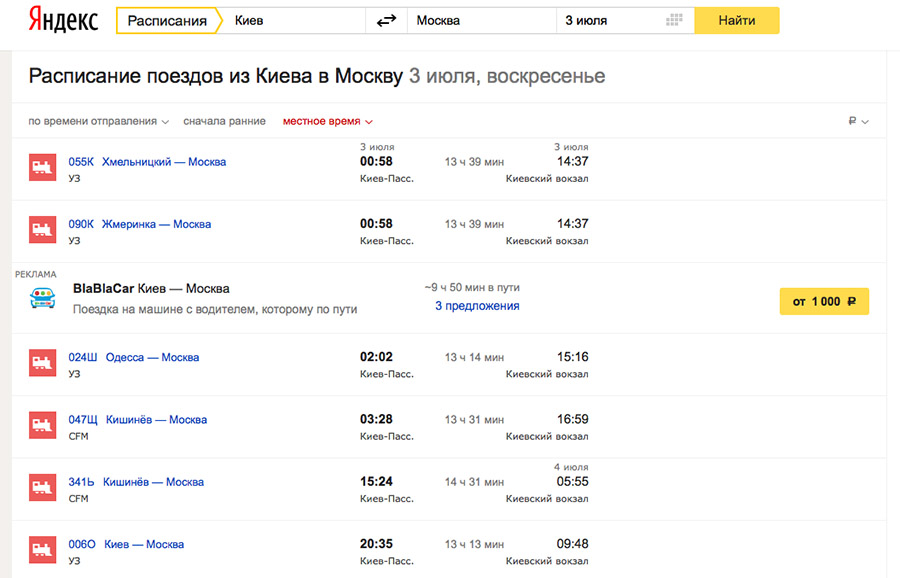
Task: Click train icon for 006О Киев — Москва
Action: (42, 551)
